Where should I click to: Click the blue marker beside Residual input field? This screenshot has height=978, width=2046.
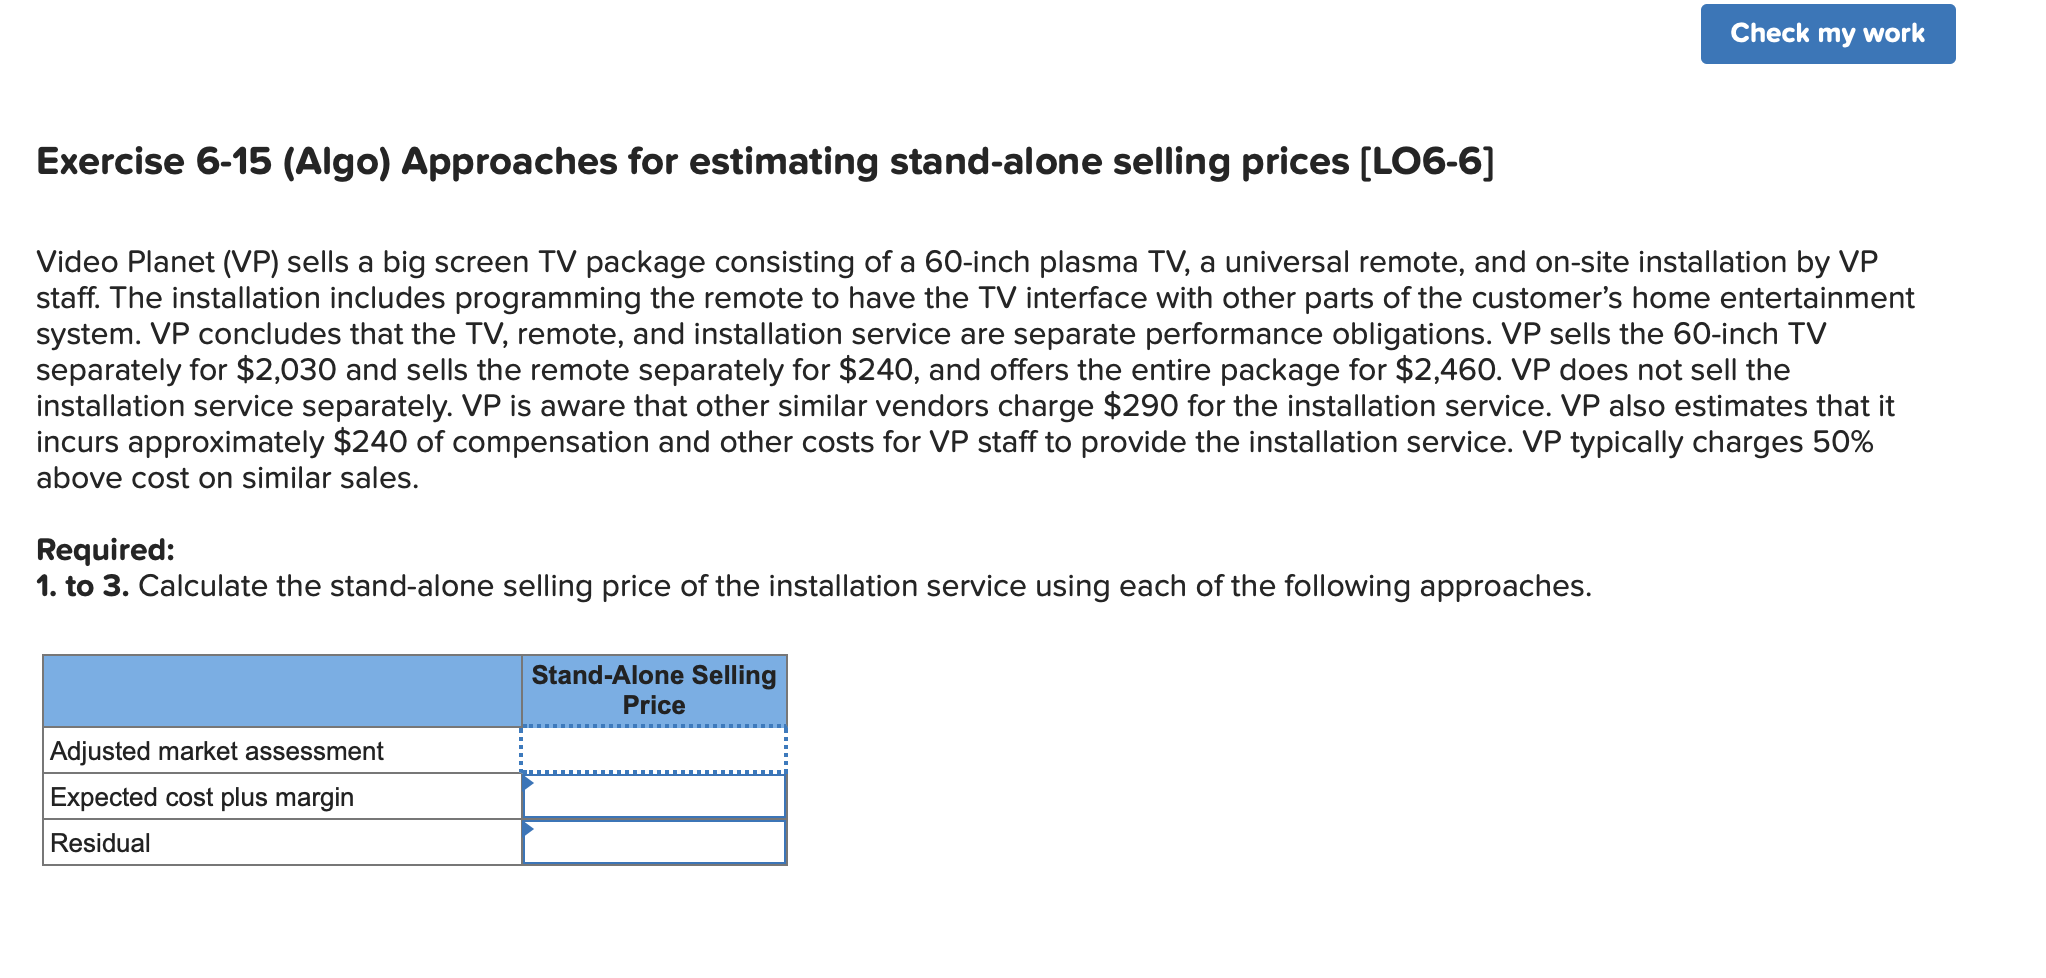coord(525,831)
